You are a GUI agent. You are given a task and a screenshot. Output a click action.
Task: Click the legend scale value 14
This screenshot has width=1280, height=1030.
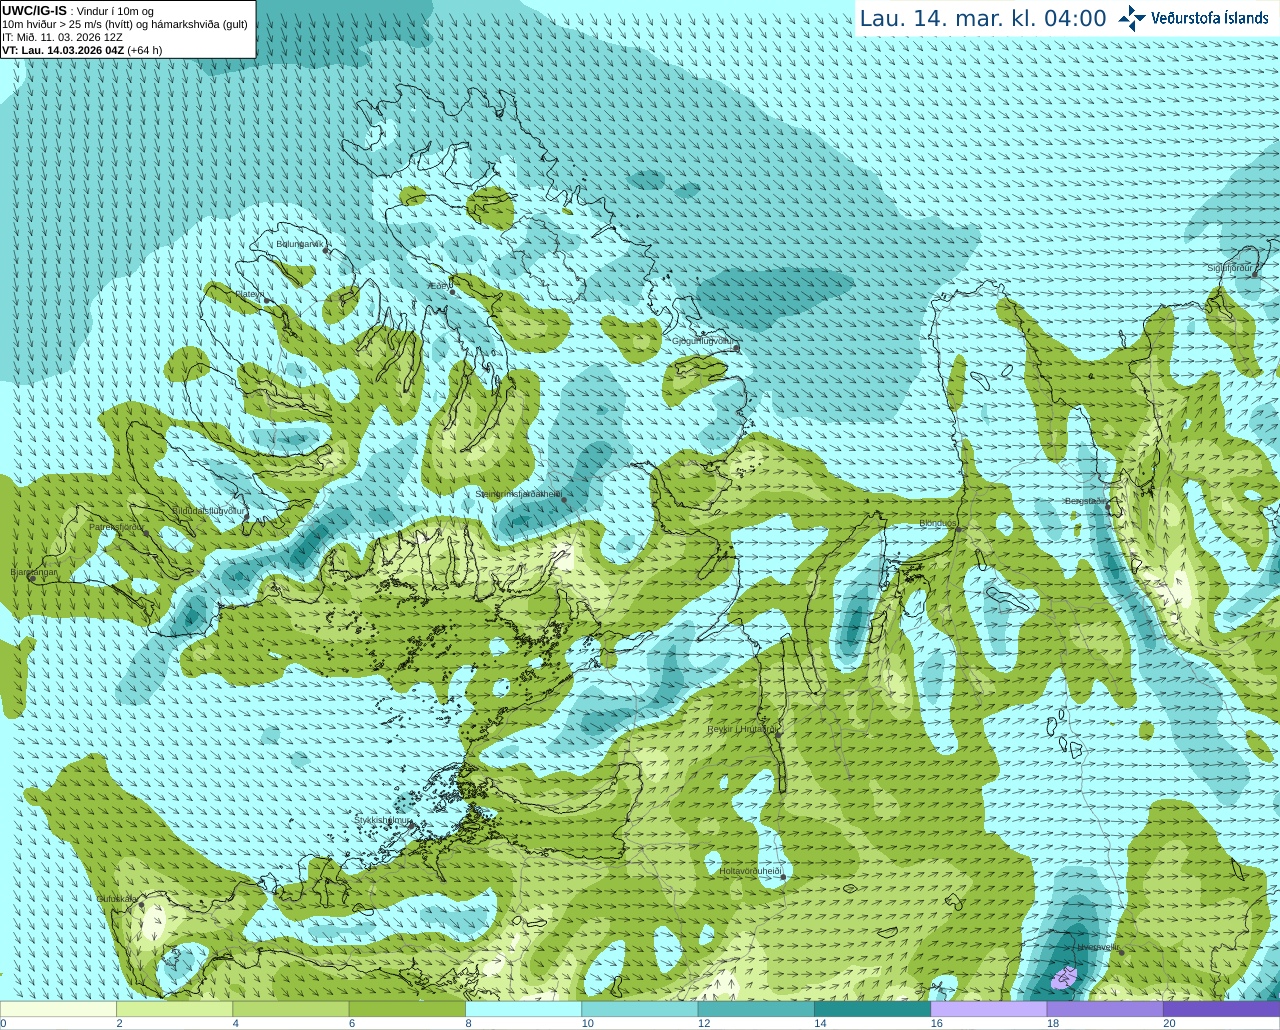click(x=820, y=1023)
